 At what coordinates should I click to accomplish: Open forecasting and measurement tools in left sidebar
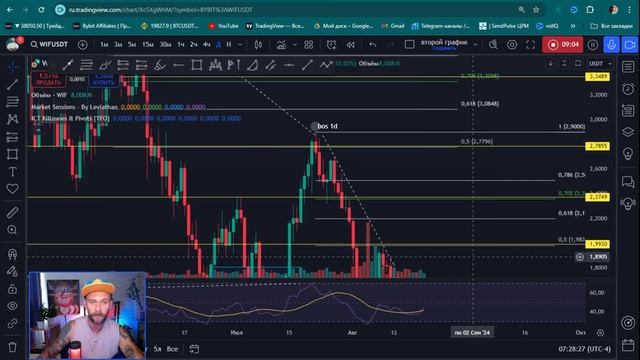pyautogui.click(x=12, y=137)
